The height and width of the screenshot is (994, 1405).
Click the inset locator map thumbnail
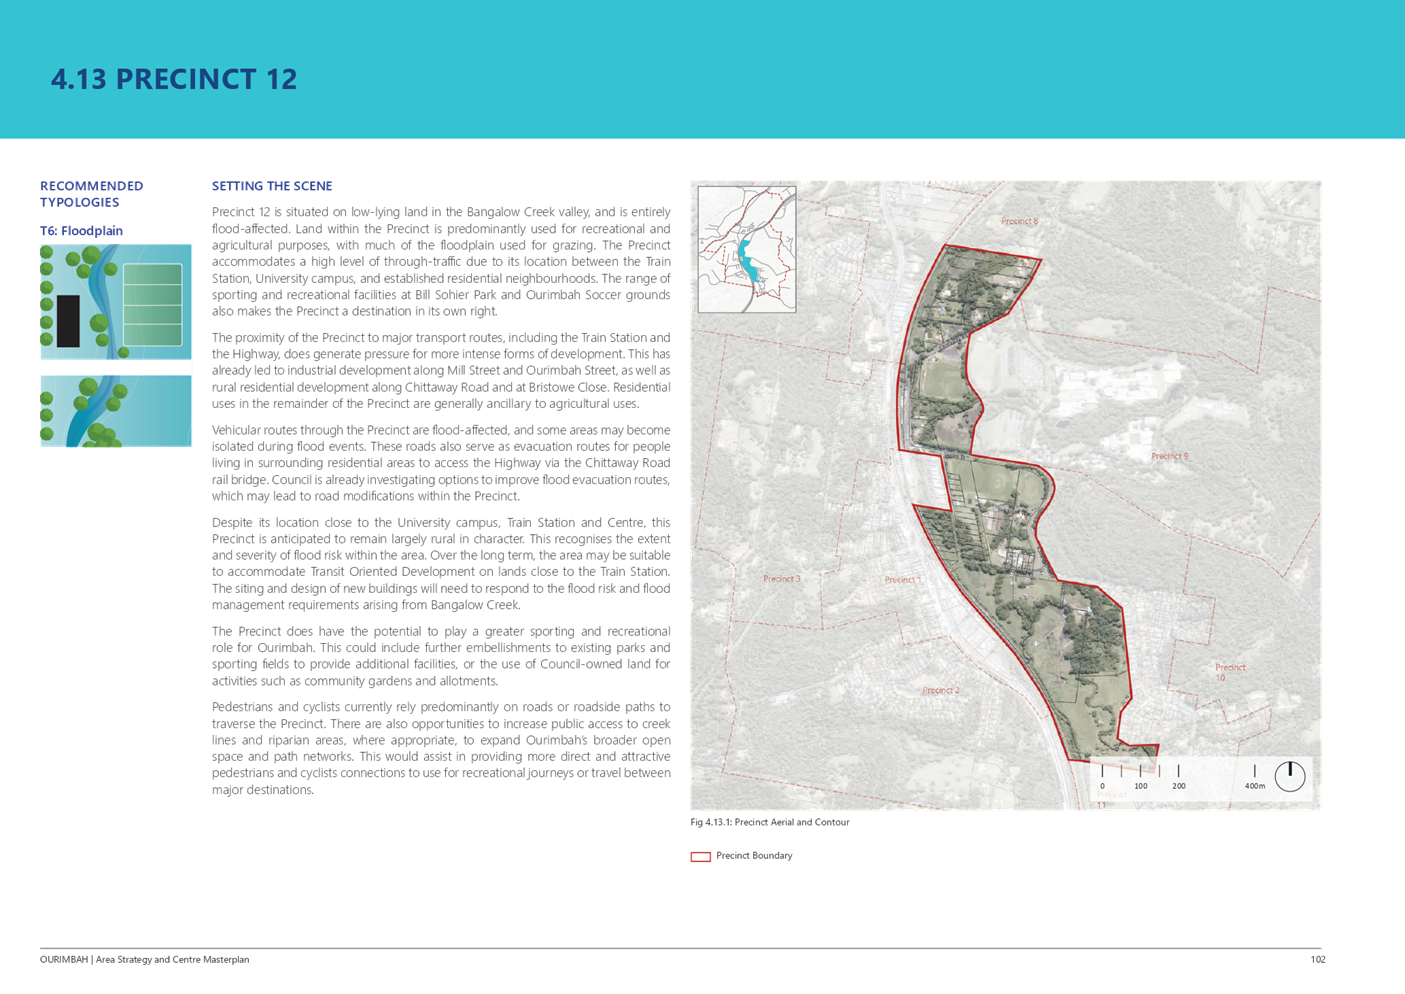point(746,249)
